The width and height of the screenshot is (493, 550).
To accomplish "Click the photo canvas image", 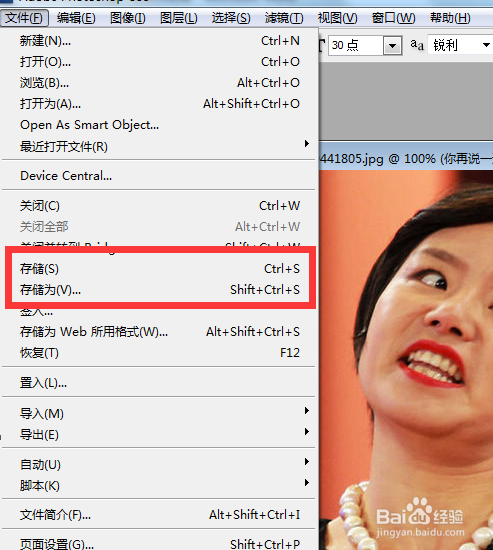I will [x=406, y=360].
